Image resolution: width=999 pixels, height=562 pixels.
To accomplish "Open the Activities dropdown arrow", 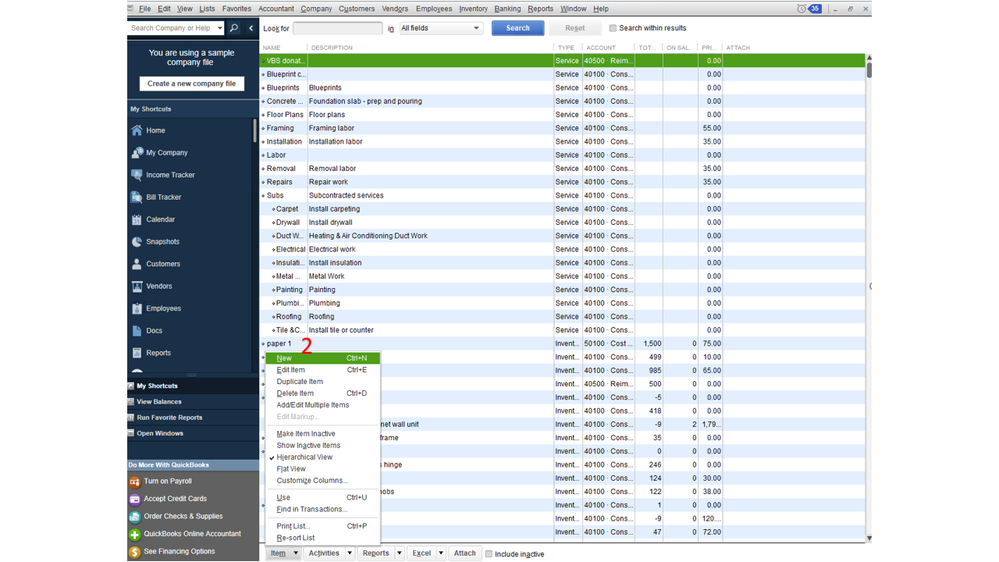I will coord(350,554).
